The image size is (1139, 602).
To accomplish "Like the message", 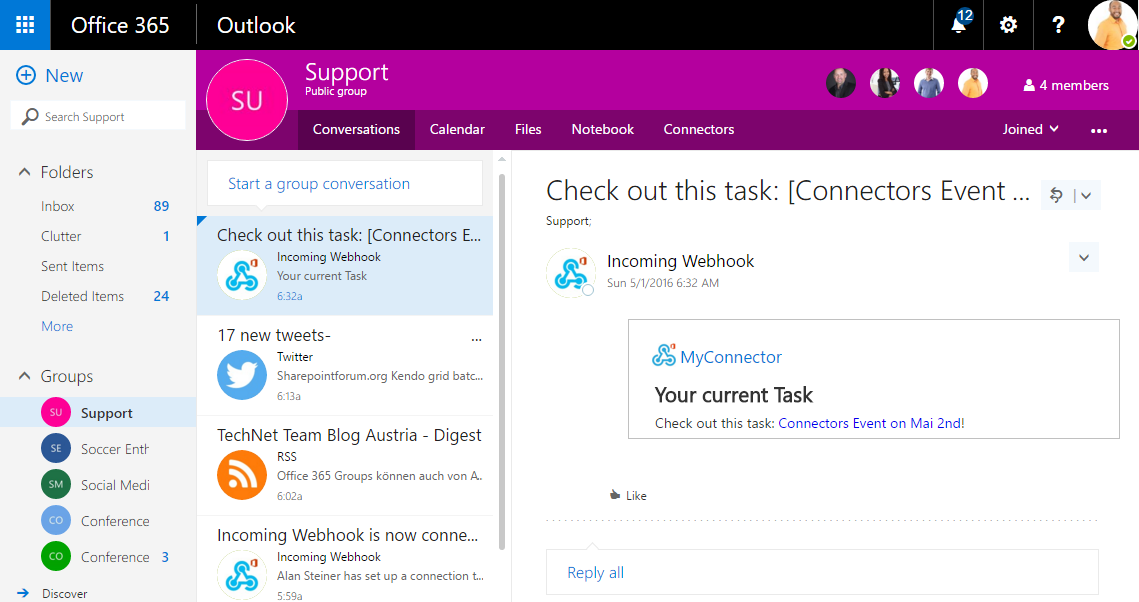I will point(628,495).
